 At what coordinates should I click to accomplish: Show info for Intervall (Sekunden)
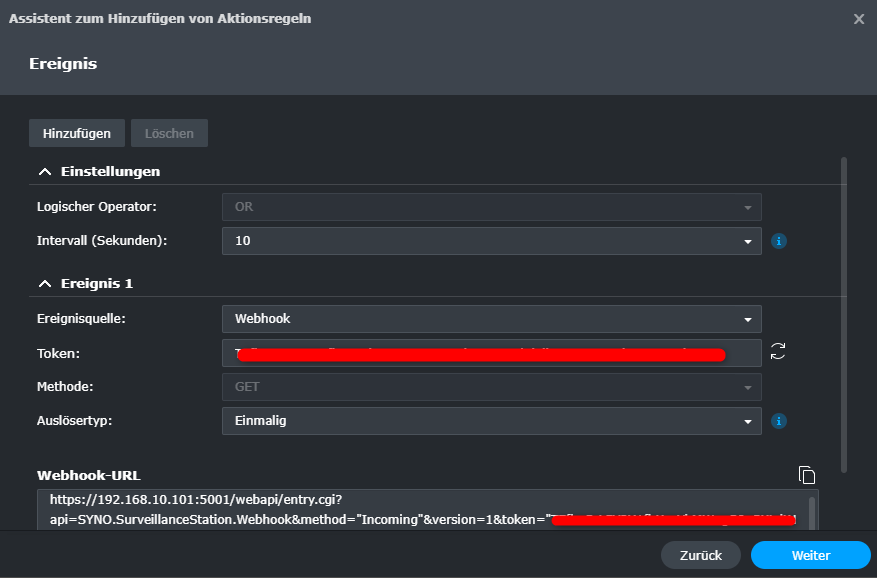point(779,241)
